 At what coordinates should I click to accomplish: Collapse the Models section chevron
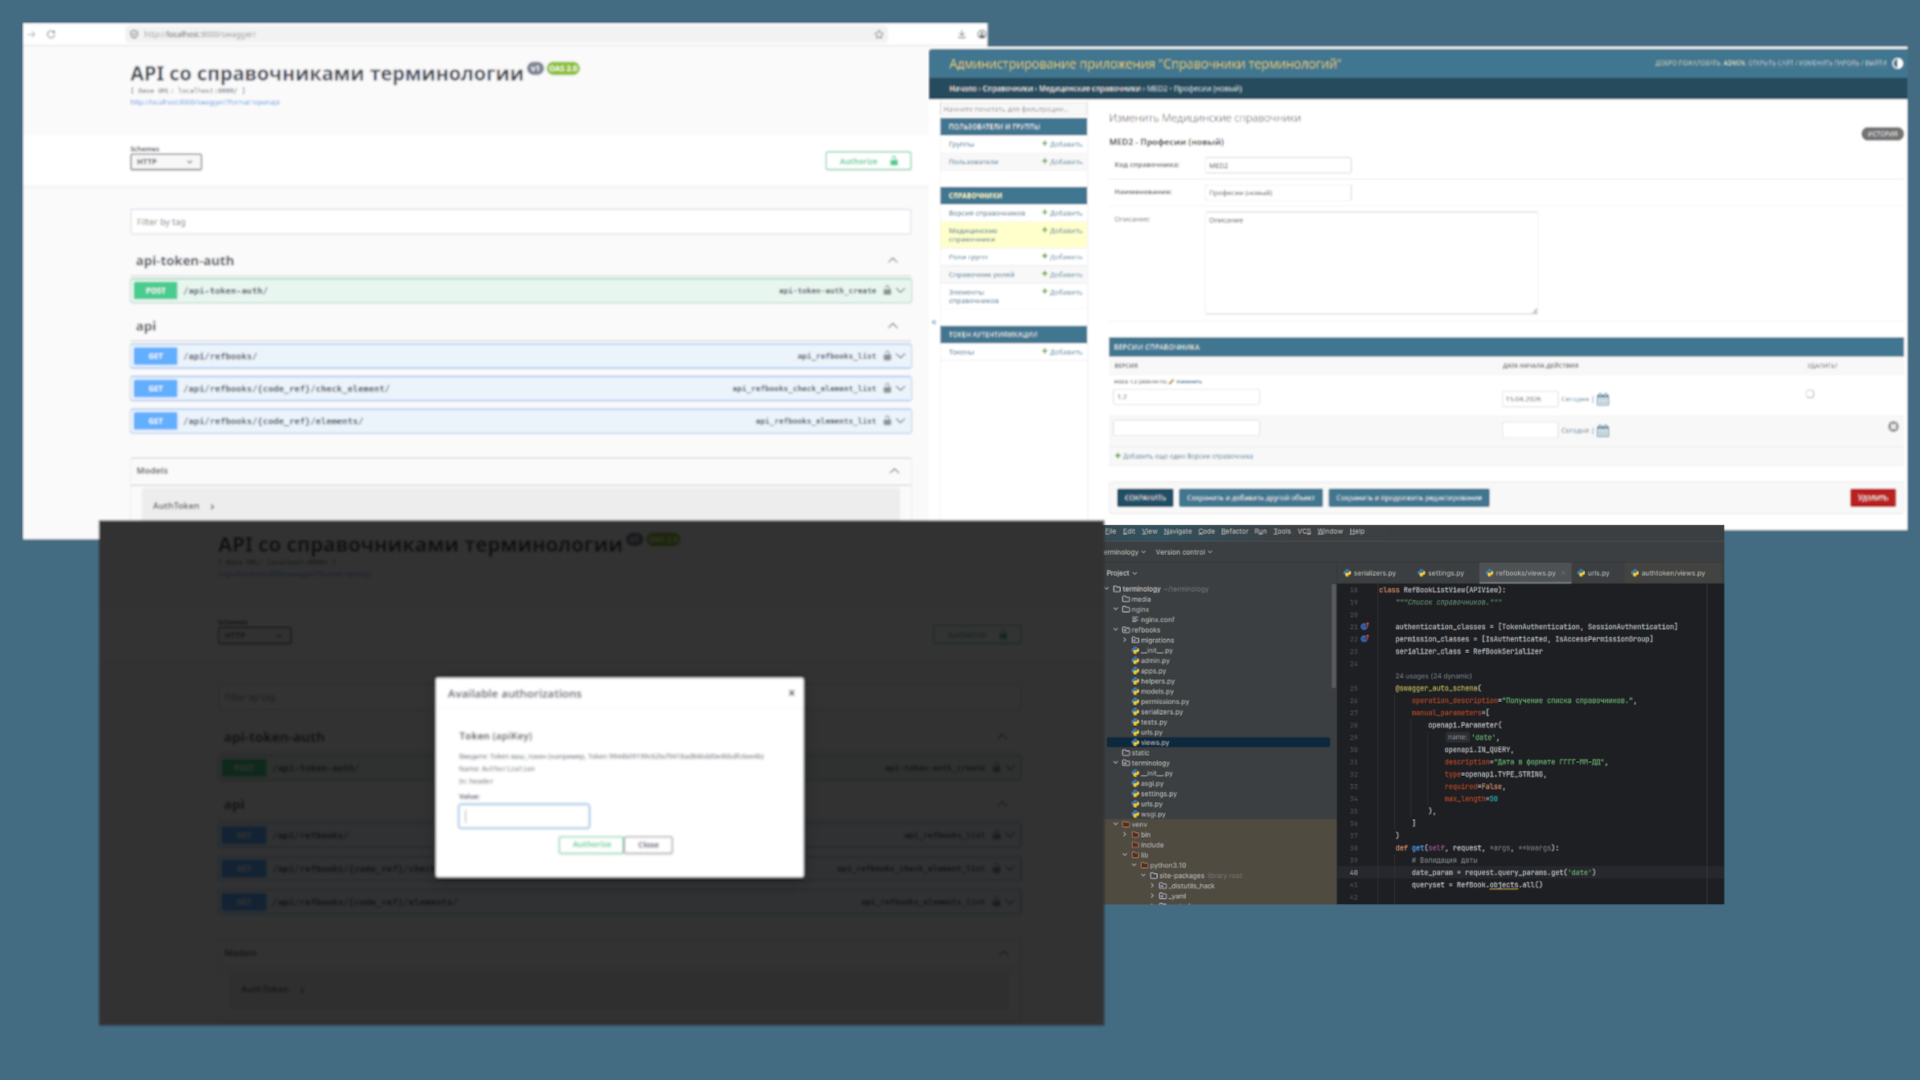pos(894,471)
